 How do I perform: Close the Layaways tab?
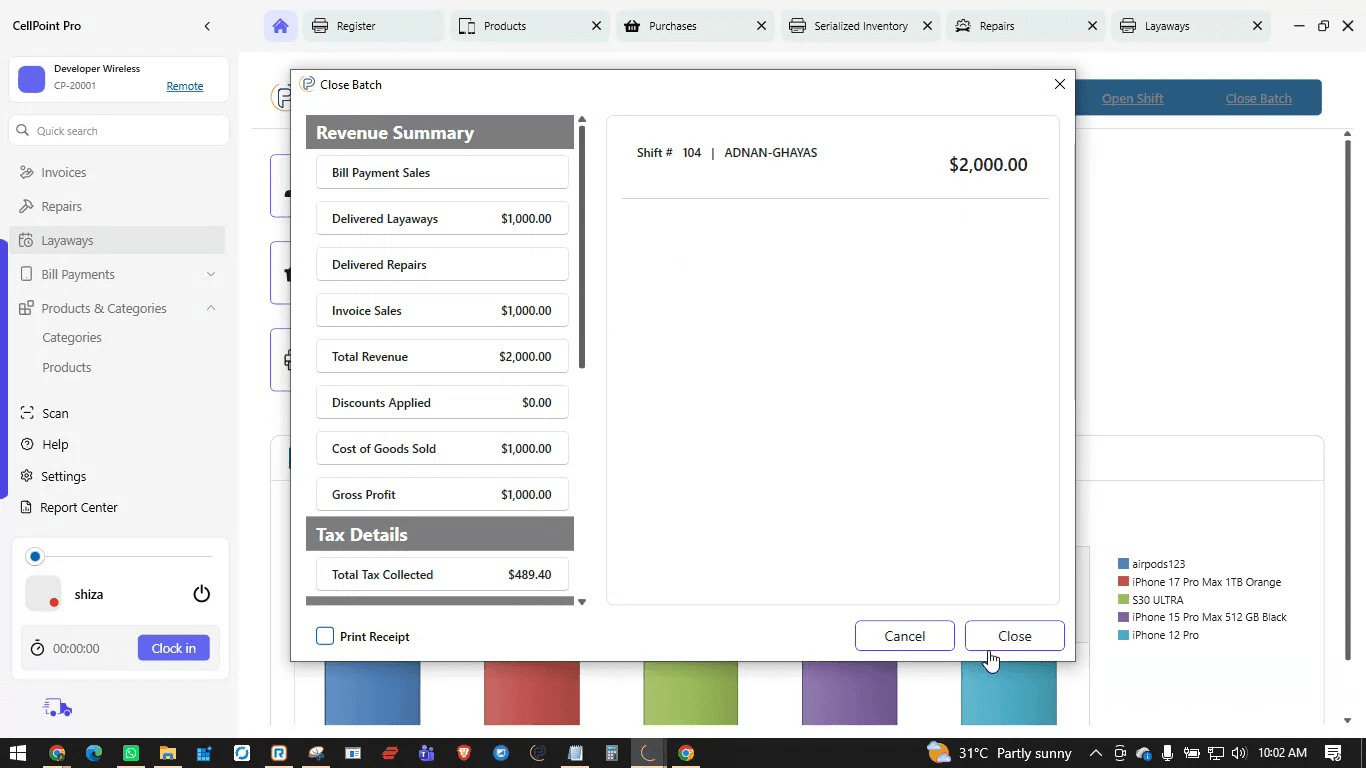(1257, 26)
